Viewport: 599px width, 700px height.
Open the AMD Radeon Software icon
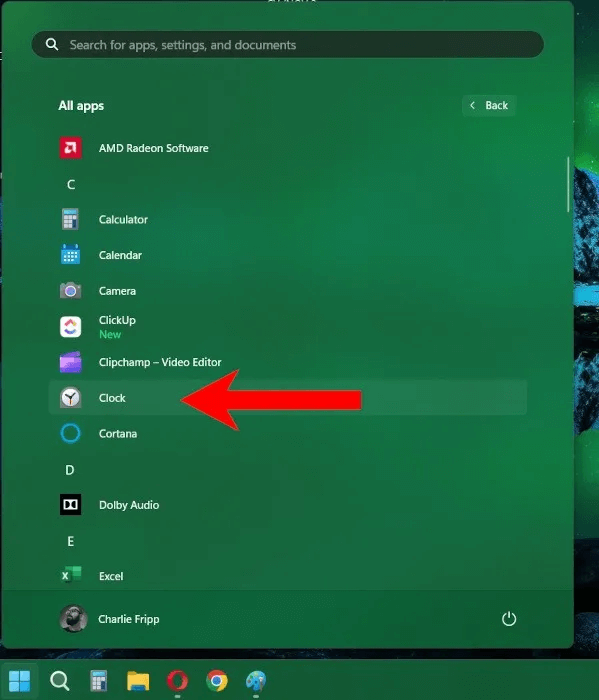71,148
